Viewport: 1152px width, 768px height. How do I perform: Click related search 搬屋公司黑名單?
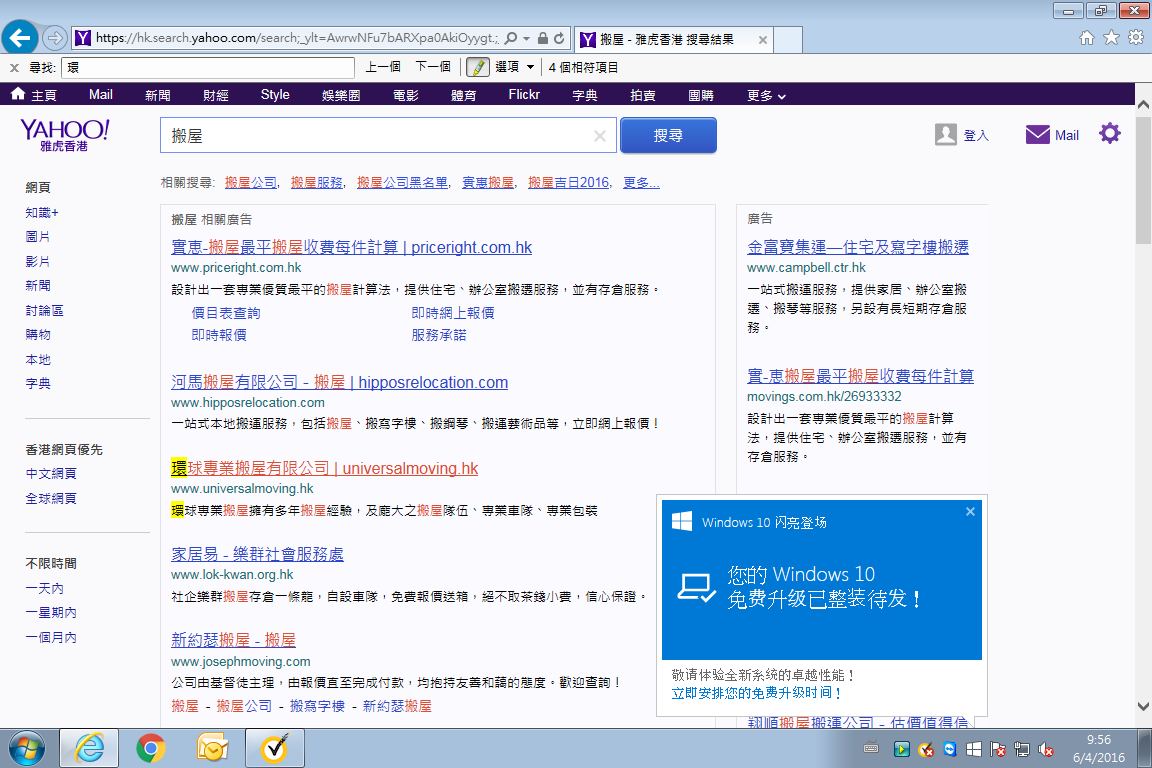point(402,183)
